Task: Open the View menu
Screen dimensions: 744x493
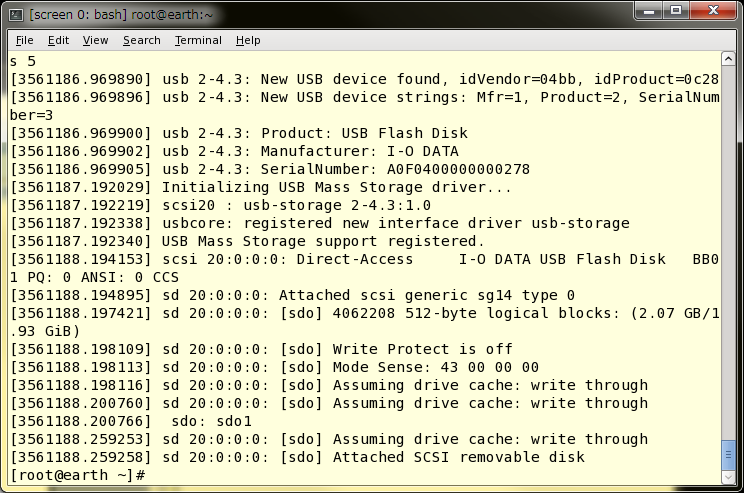Action: coord(95,40)
